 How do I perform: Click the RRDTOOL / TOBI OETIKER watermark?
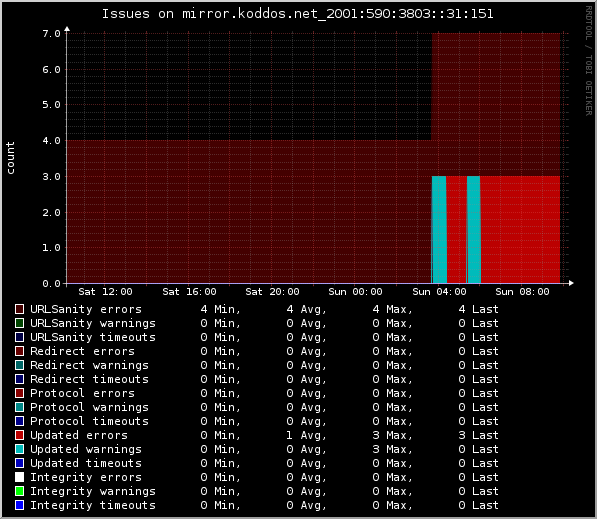(x=589, y=61)
